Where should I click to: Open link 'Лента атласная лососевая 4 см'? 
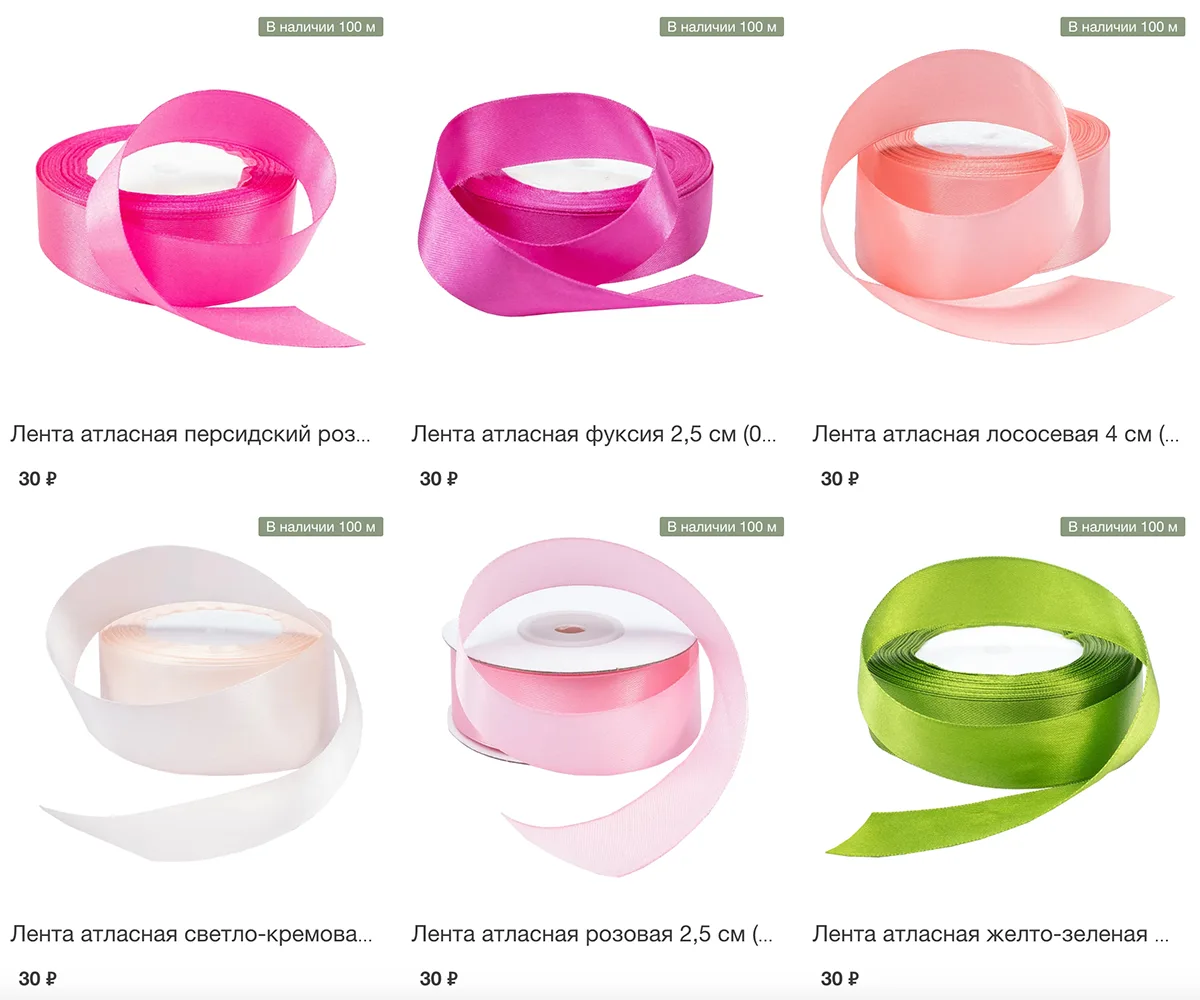tap(996, 434)
